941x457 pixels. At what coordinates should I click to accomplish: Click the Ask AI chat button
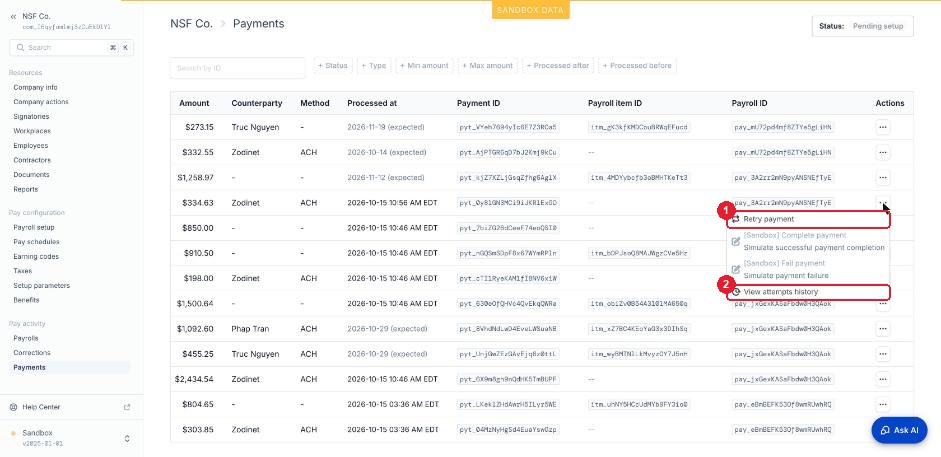[899, 430]
